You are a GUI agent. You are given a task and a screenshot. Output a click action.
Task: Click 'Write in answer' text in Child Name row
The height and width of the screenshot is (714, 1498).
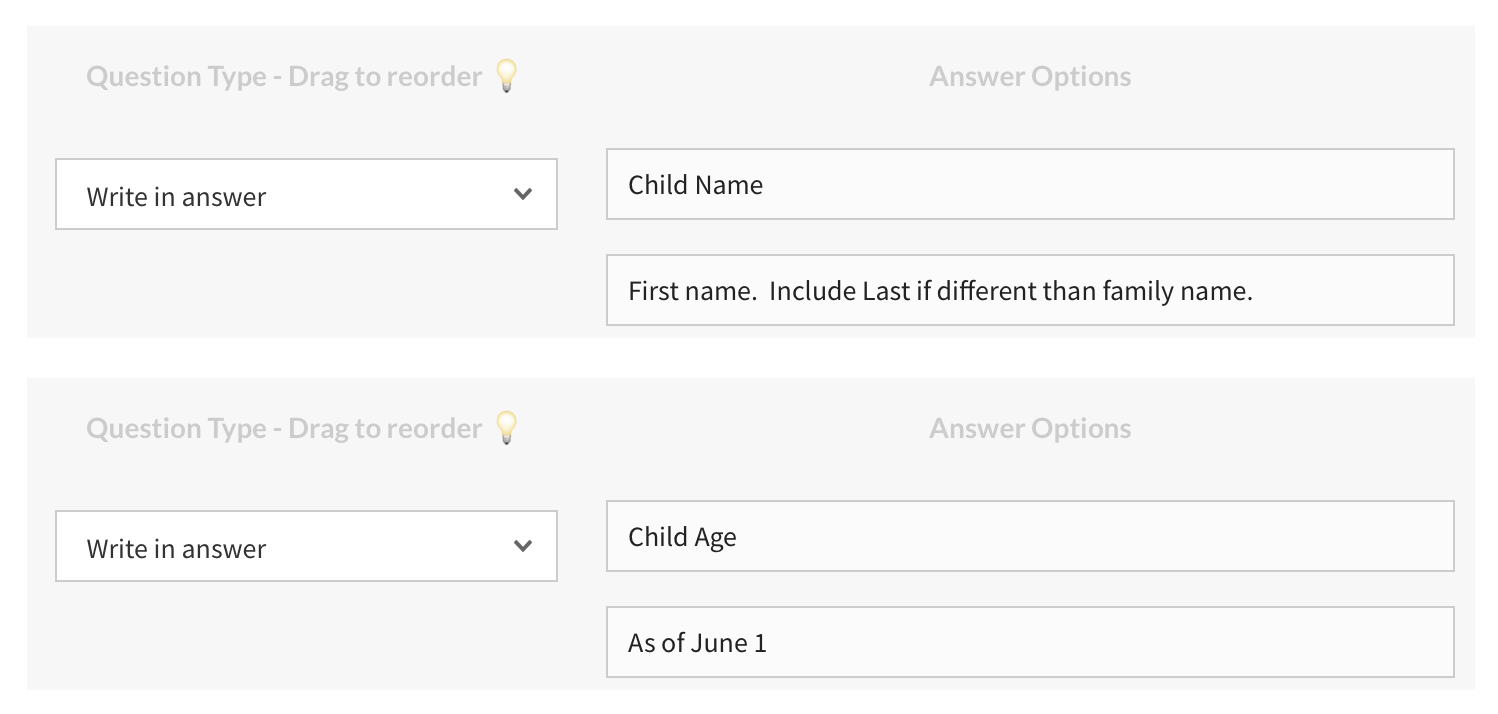[176, 197]
